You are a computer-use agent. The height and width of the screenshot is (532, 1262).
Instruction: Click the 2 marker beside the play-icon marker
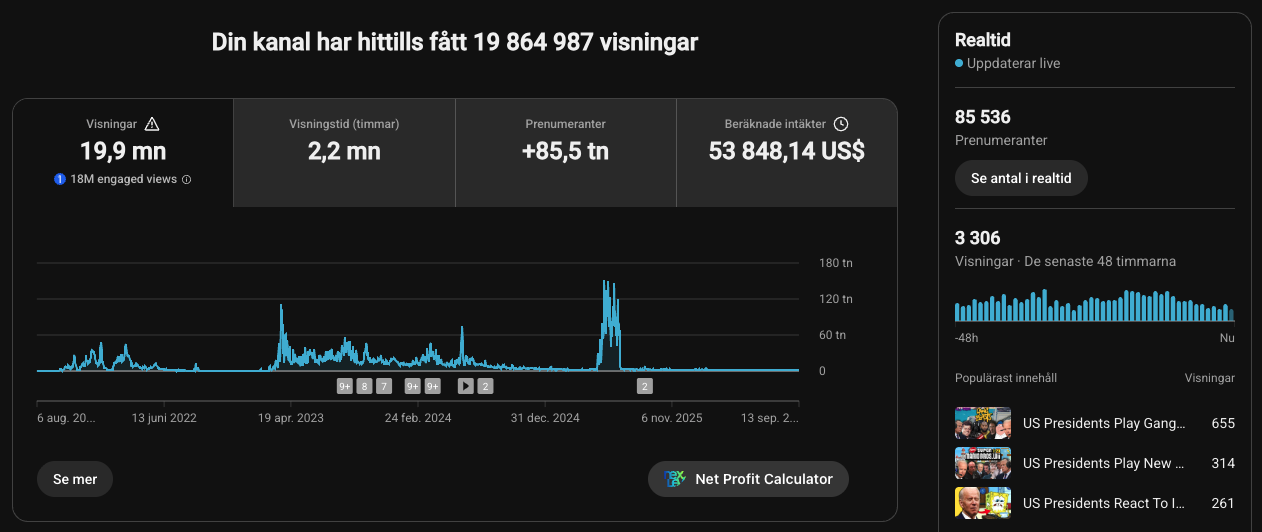pyautogui.click(x=485, y=386)
